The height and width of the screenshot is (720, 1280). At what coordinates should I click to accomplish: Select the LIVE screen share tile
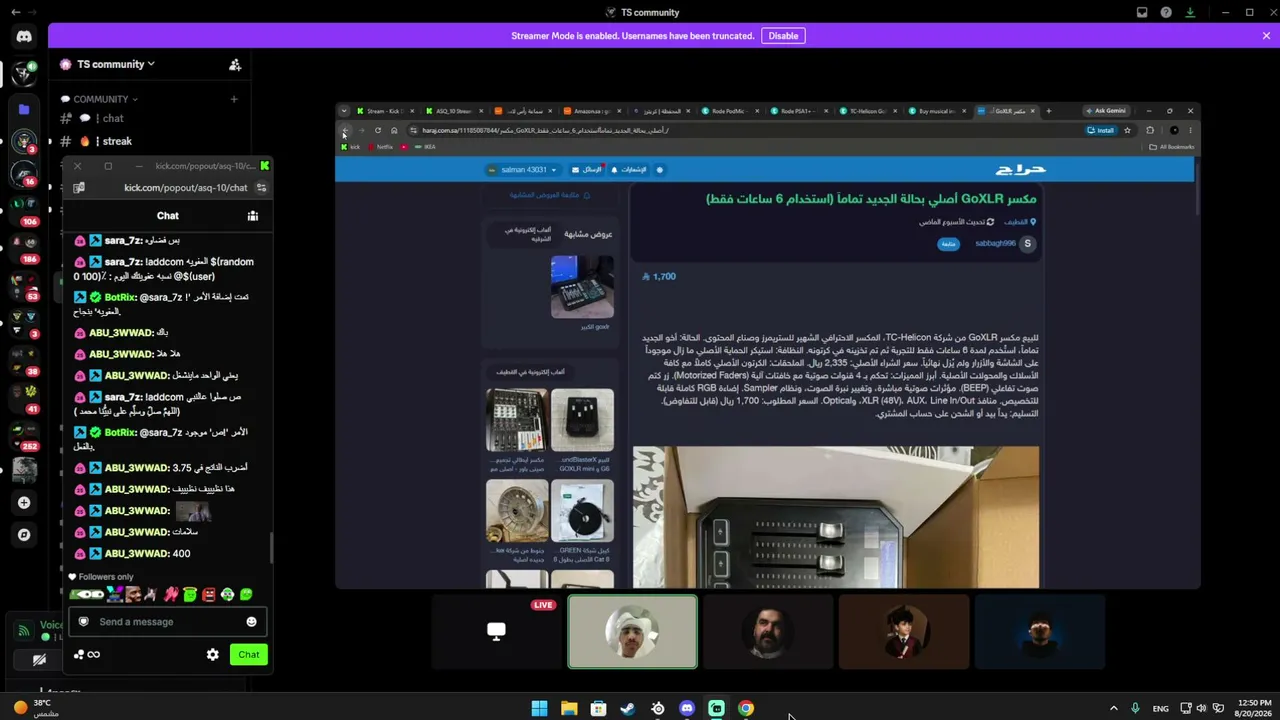[x=496, y=631]
